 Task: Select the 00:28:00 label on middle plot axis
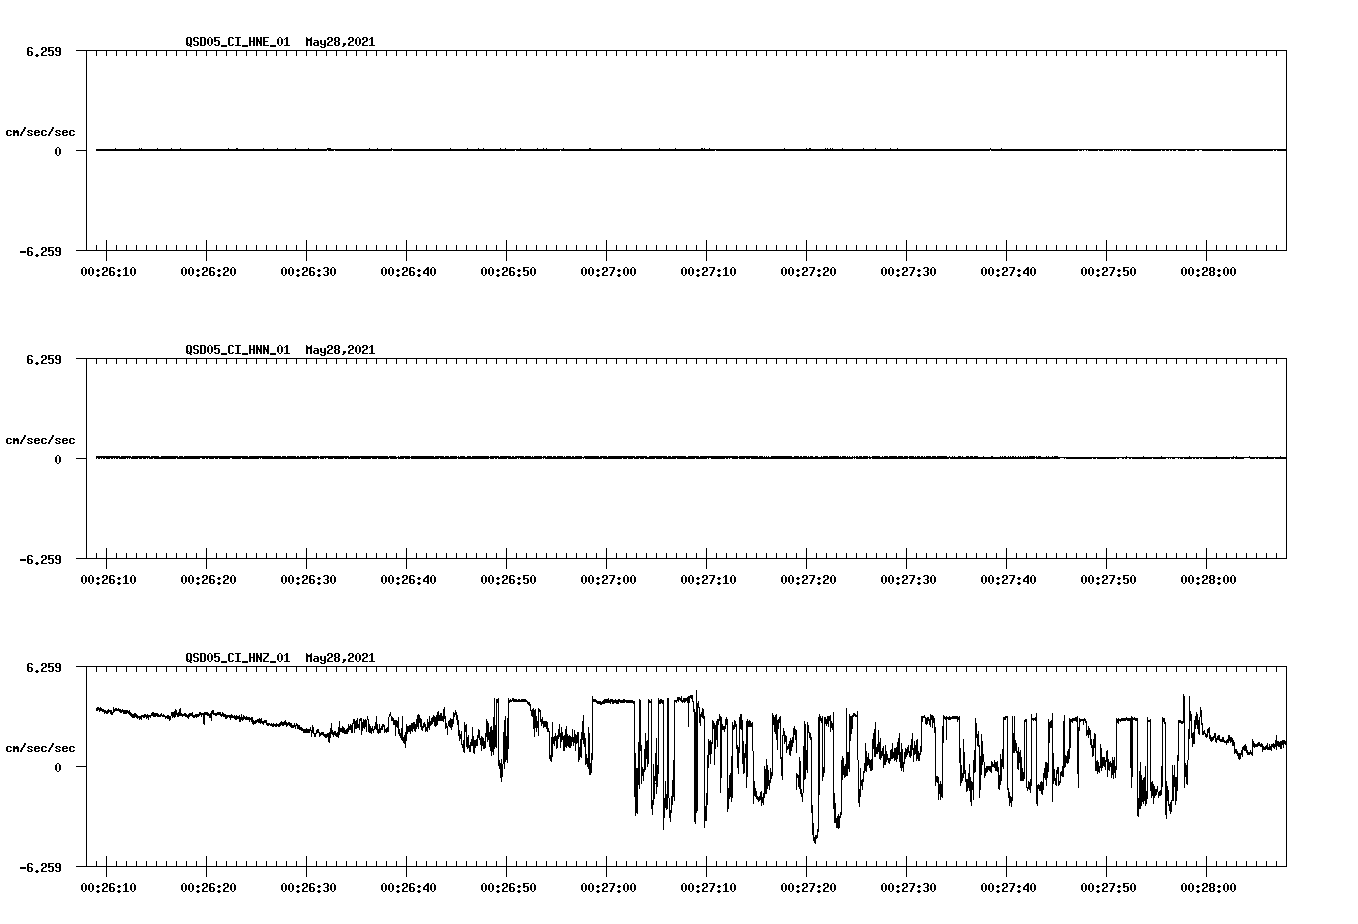click(x=1206, y=577)
